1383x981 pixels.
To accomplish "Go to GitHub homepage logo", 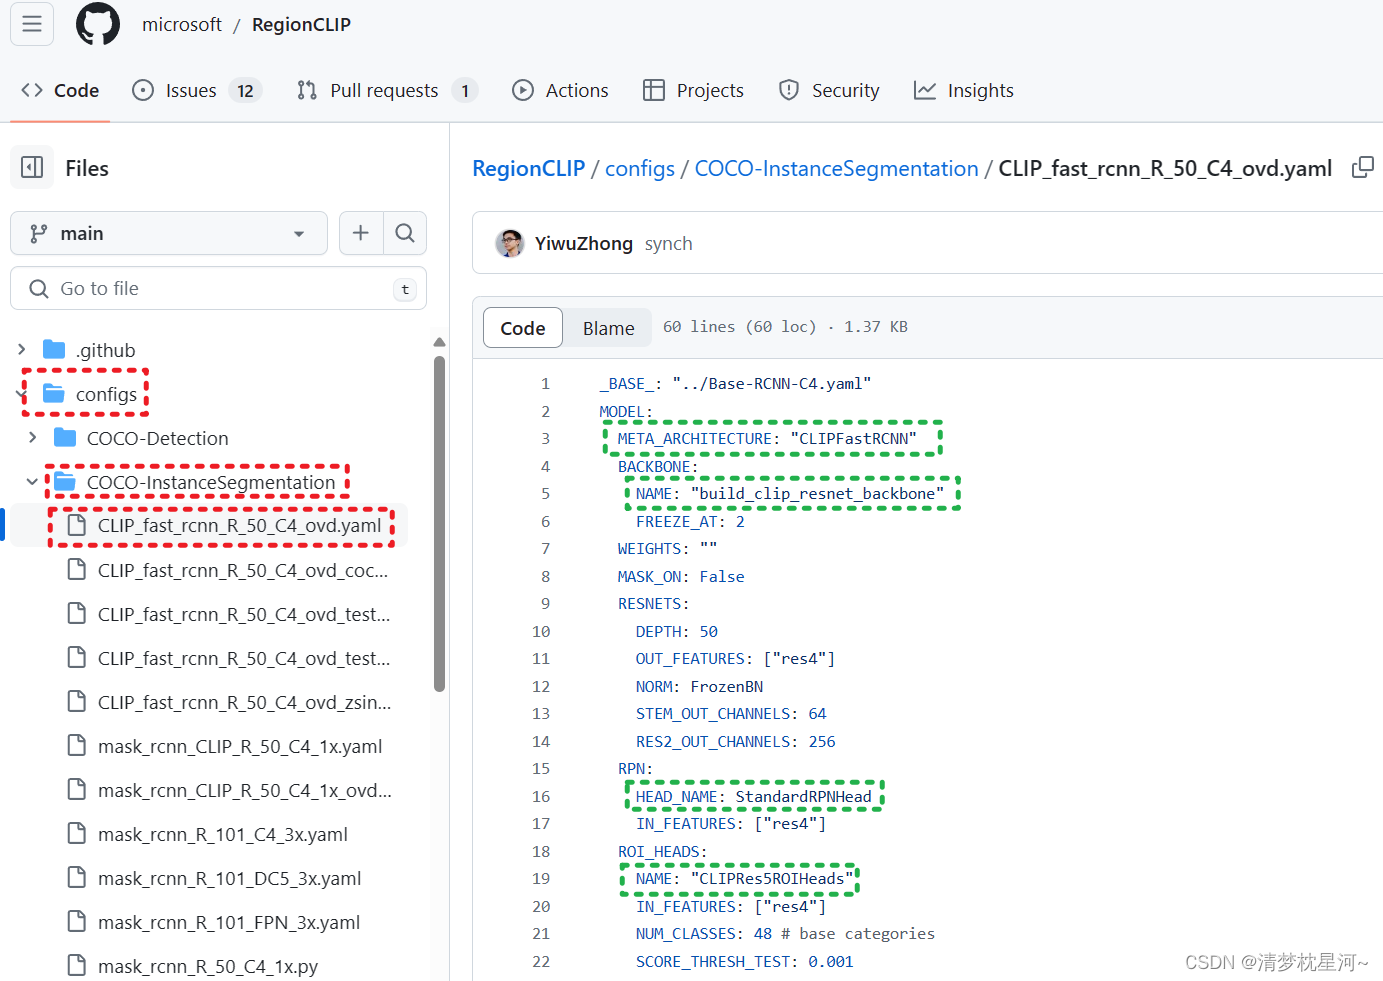I will tap(98, 24).
